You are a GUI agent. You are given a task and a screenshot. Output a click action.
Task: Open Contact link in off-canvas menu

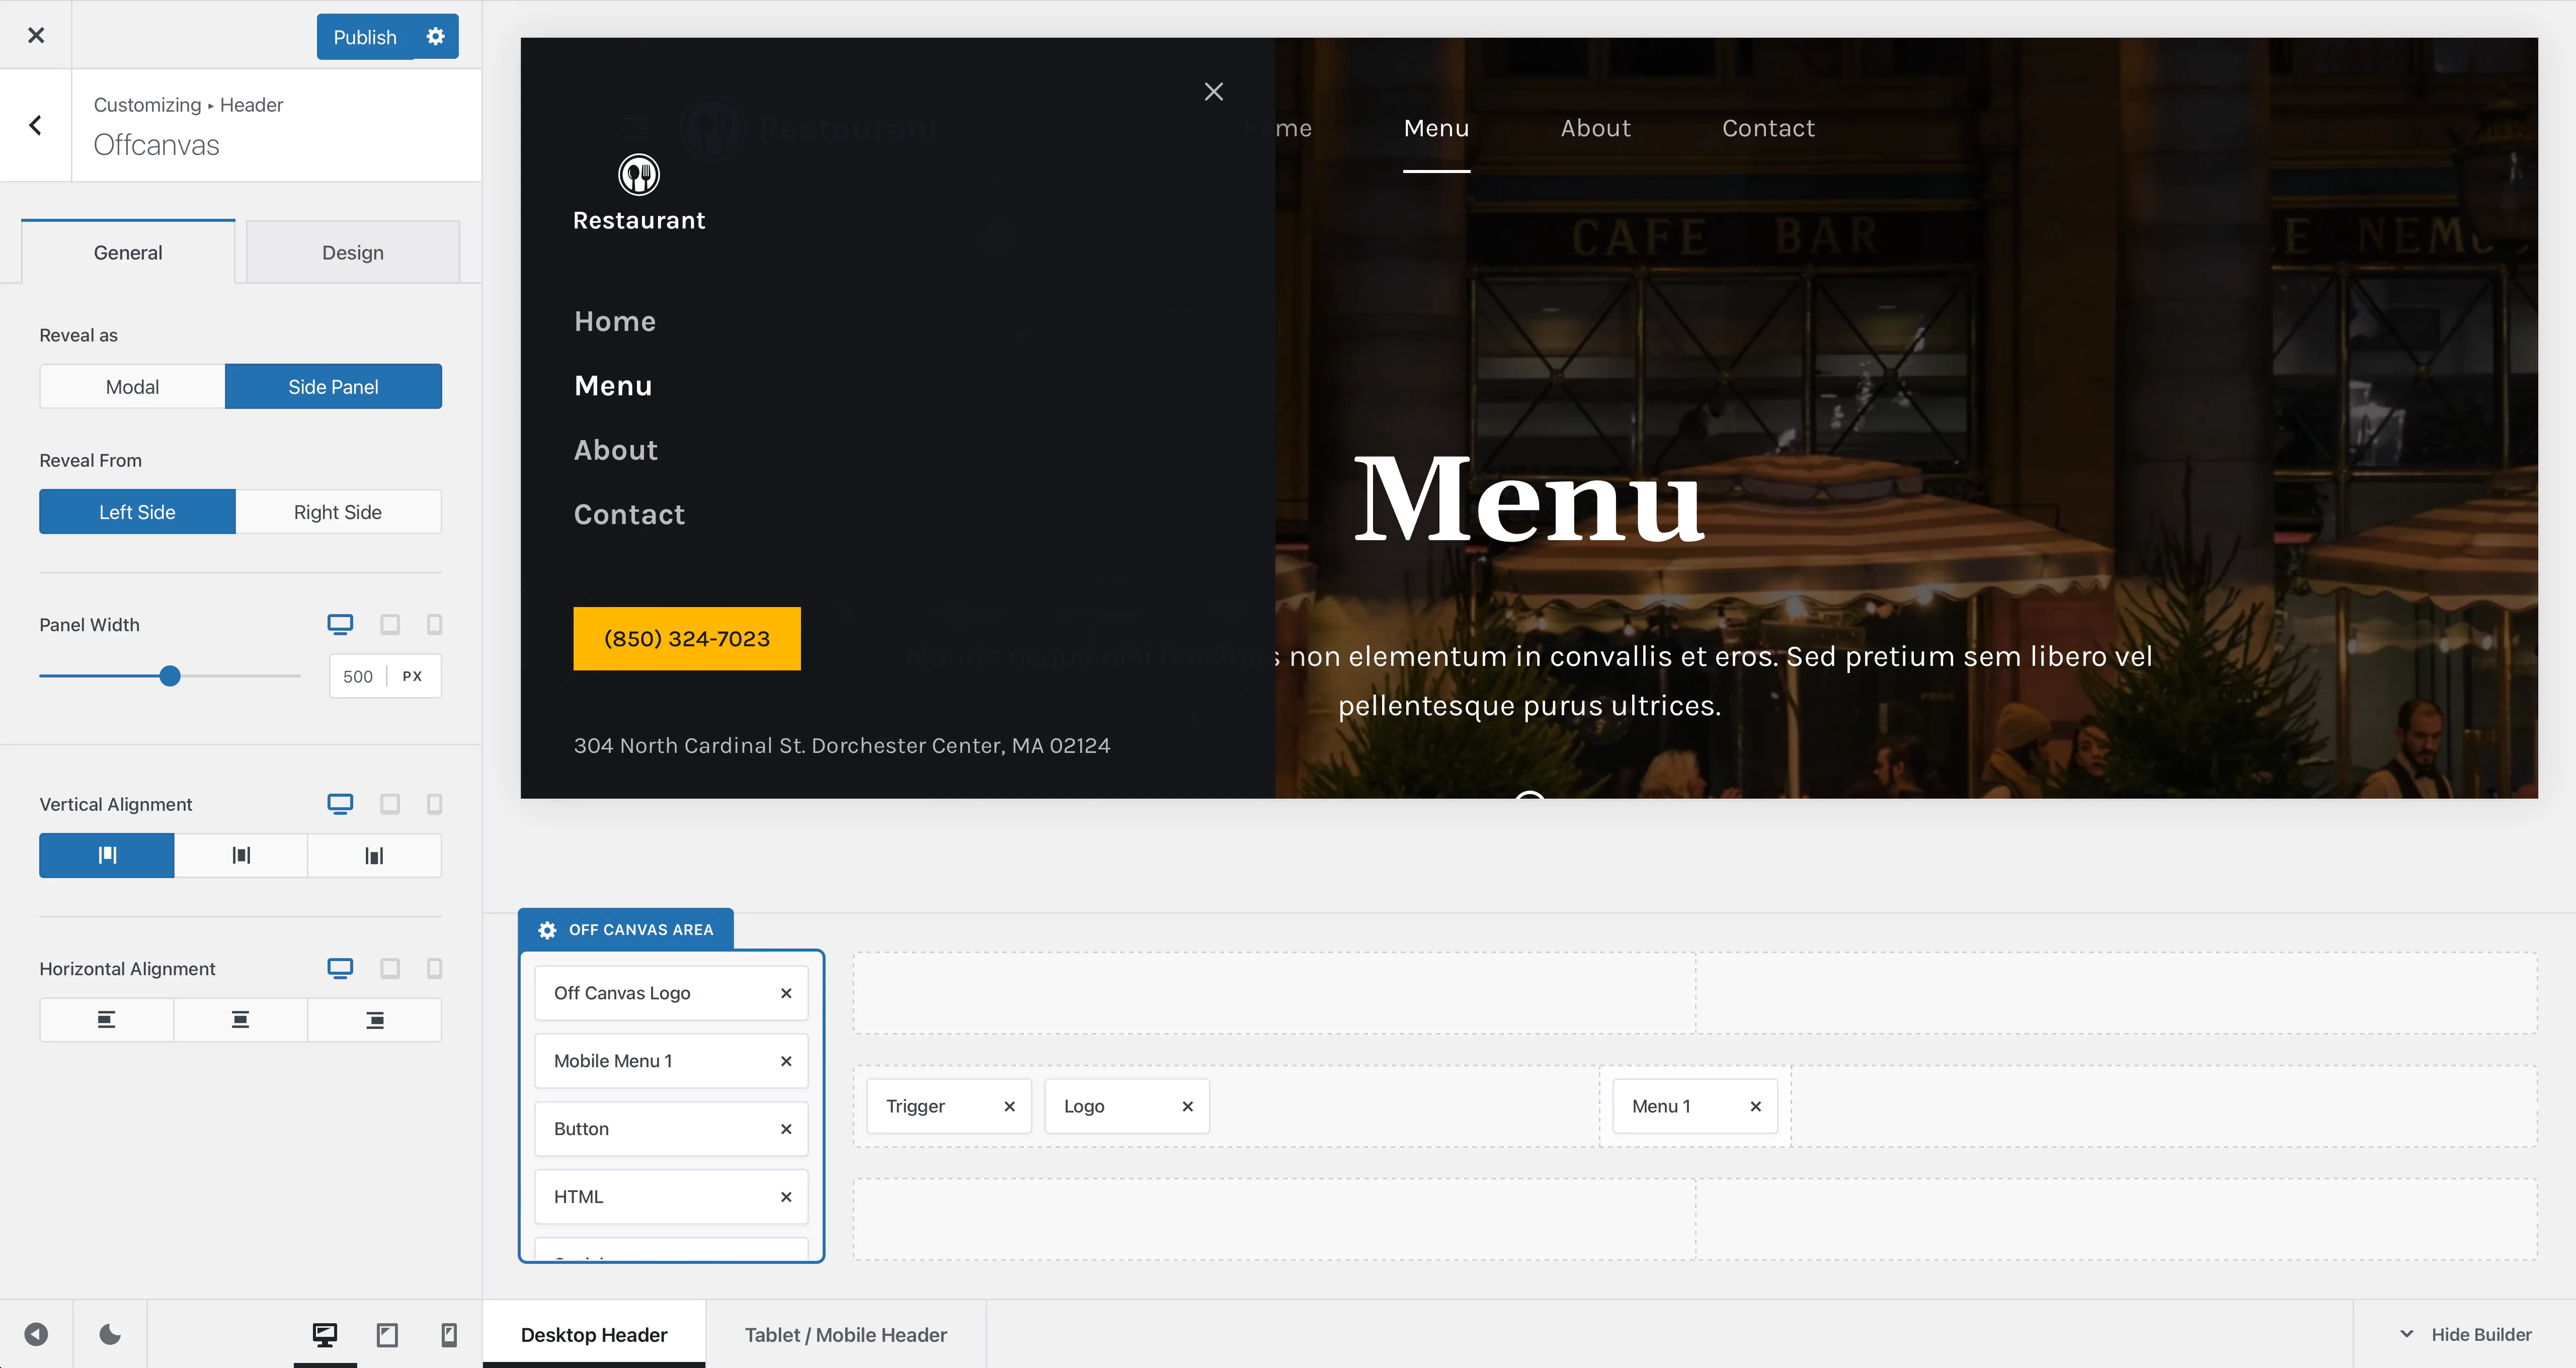point(630,514)
